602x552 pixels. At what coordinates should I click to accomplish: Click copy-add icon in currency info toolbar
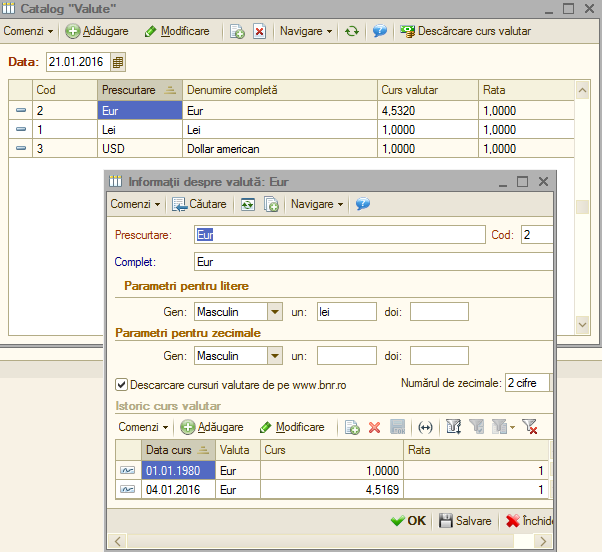tap(271, 204)
